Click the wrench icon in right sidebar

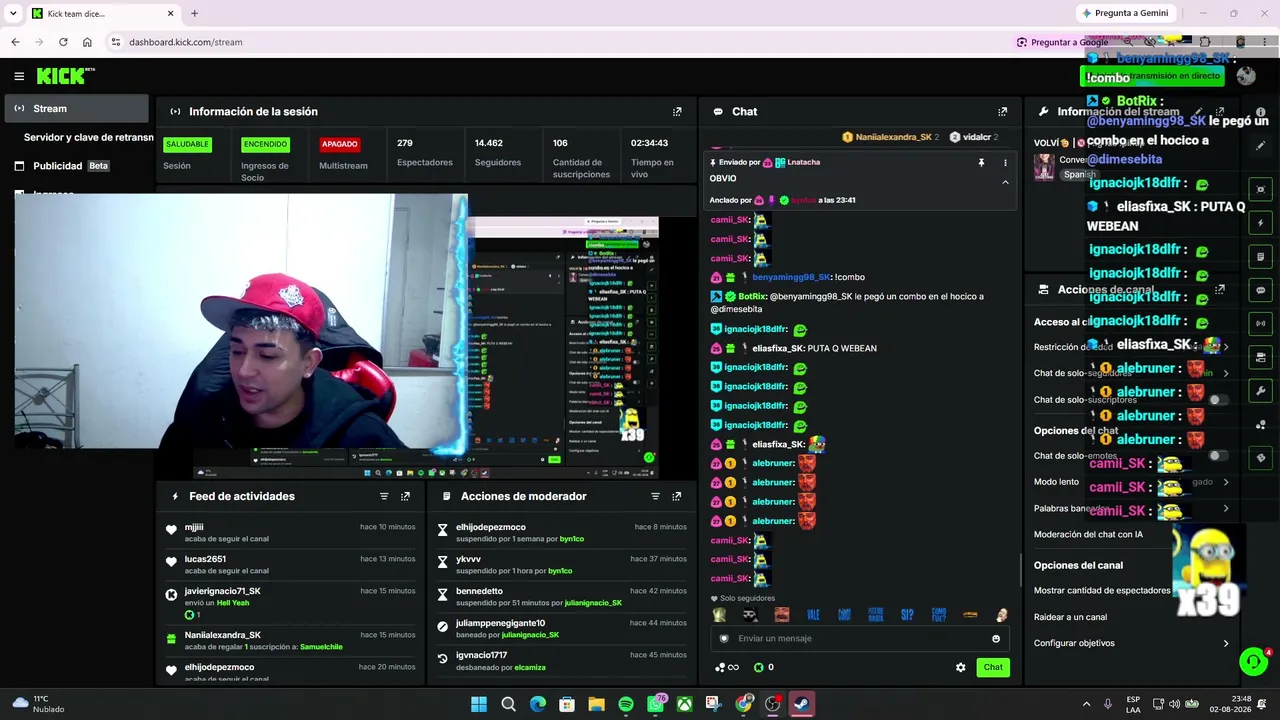1261,391
